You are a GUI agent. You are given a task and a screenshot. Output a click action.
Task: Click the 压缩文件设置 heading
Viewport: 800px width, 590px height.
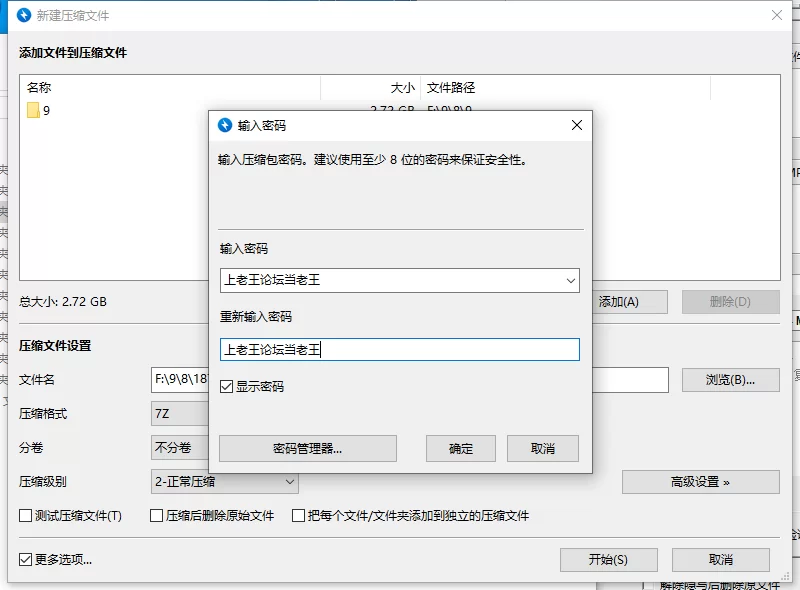(x=55, y=346)
